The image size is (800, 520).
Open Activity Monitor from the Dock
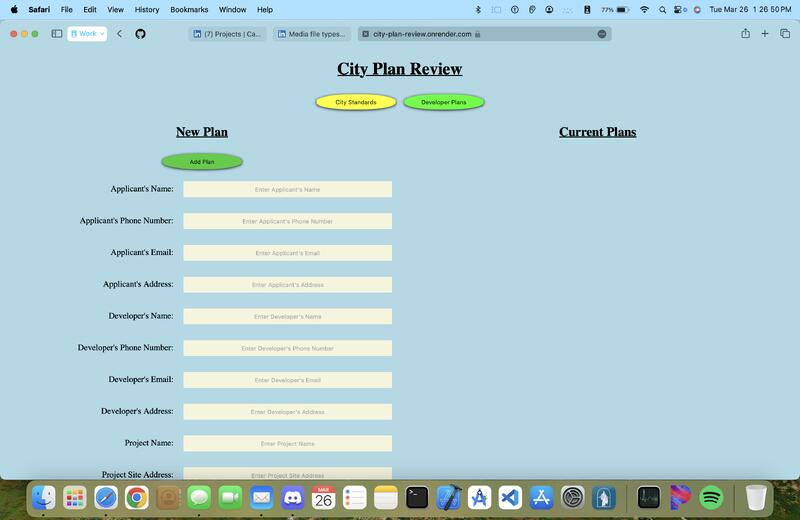click(x=649, y=497)
